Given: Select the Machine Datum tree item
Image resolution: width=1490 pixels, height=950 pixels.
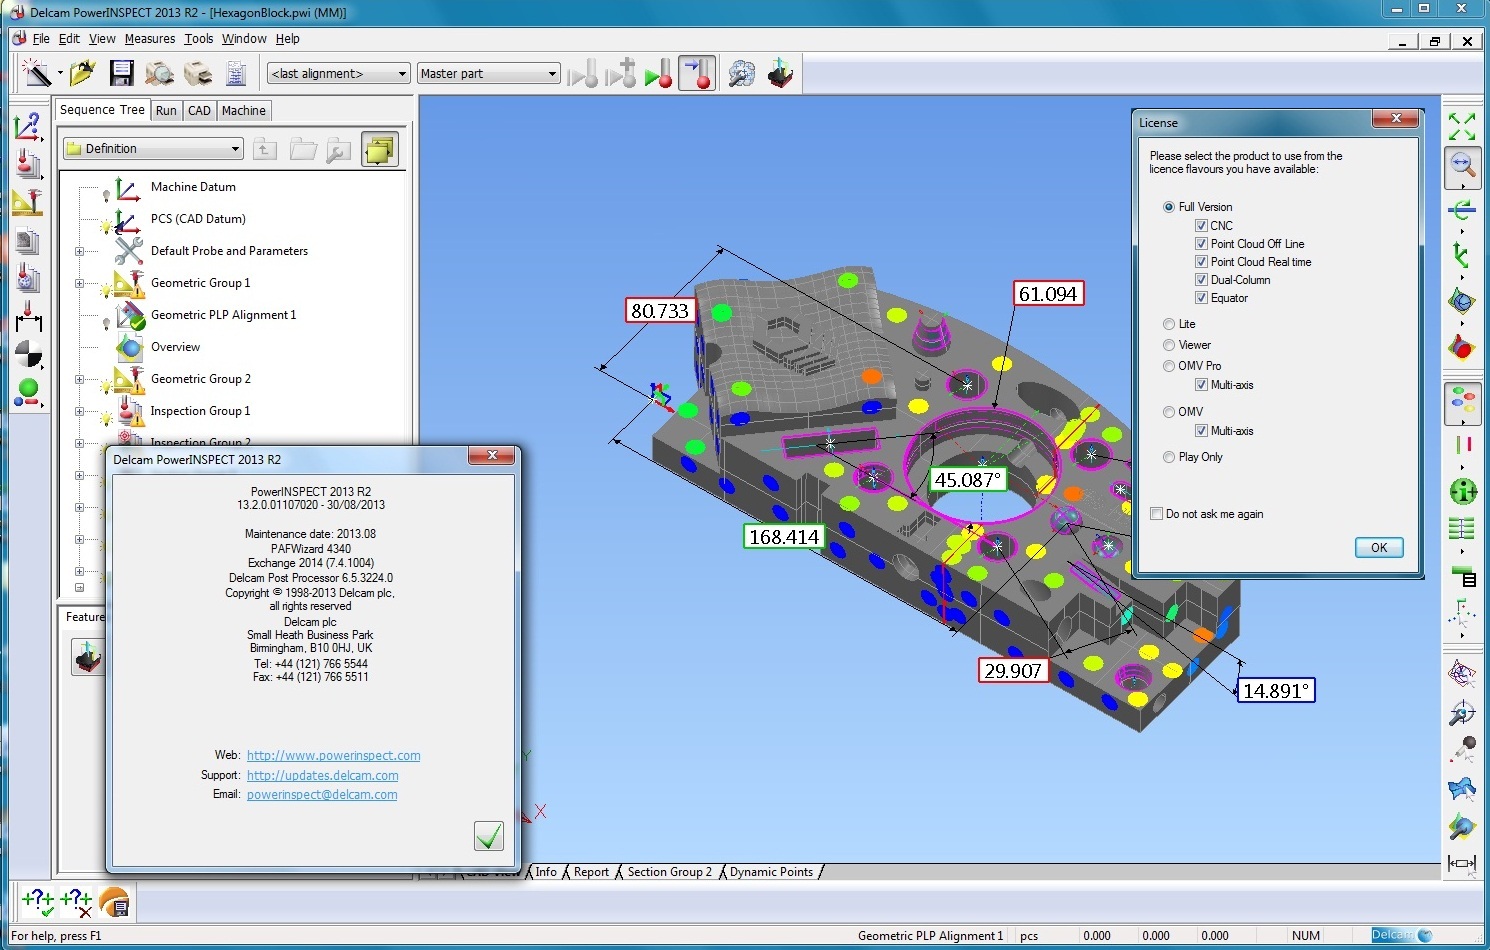Looking at the screenshot, I should [x=193, y=187].
